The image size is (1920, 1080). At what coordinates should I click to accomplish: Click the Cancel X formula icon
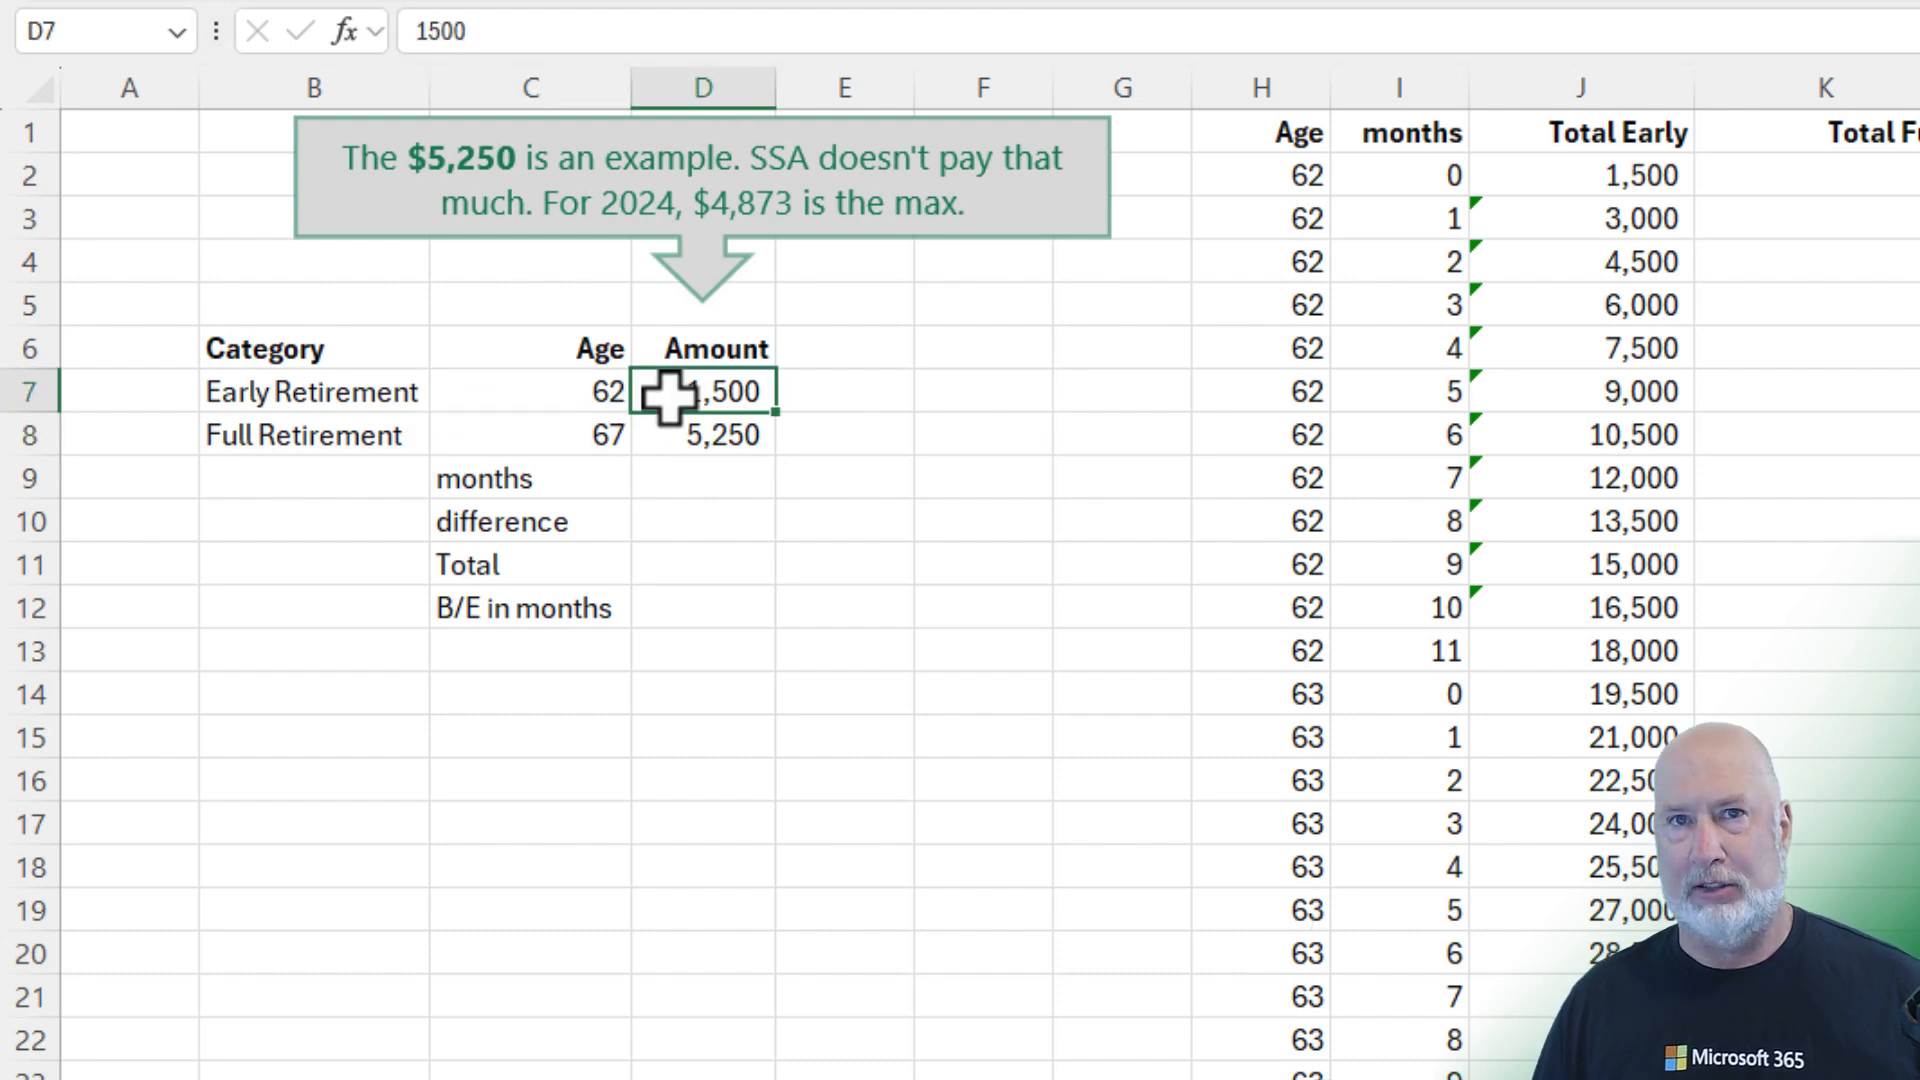(257, 31)
